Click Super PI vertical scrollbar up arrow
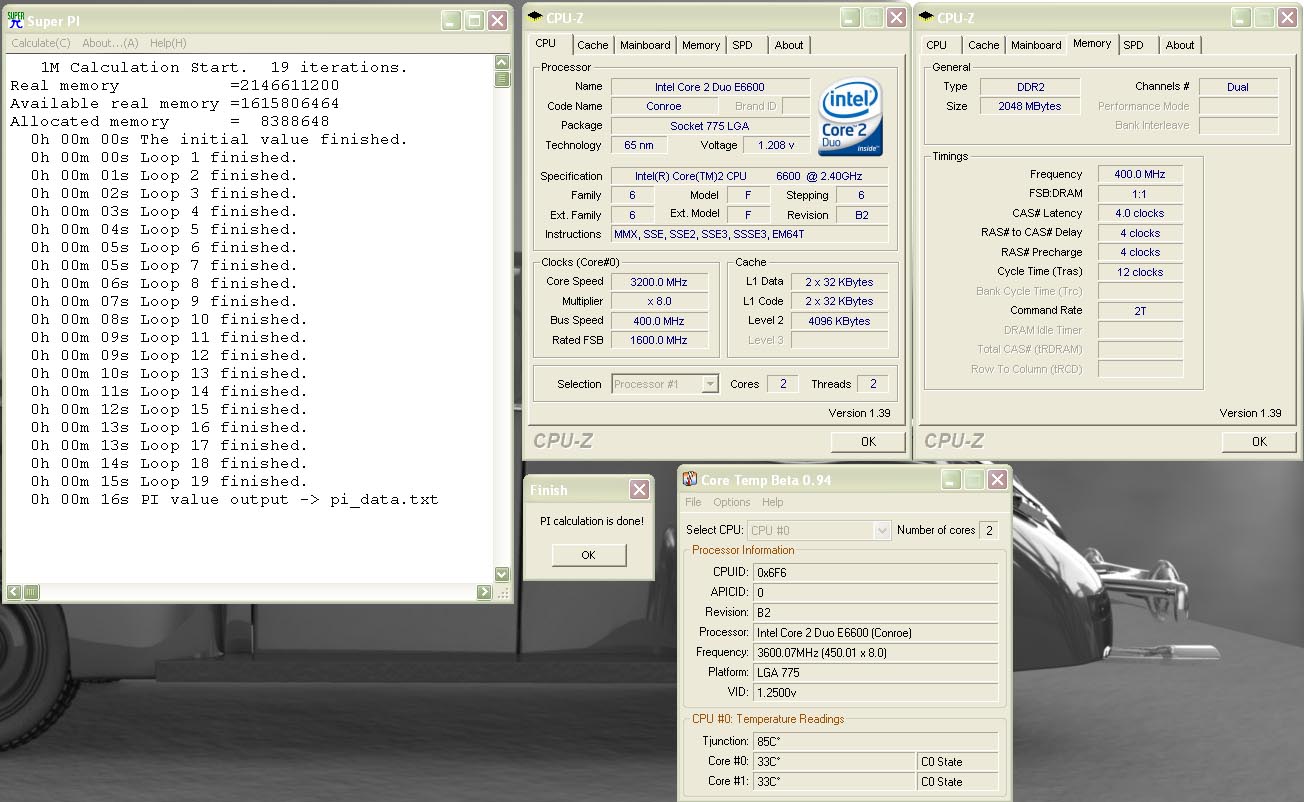This screenshot has width=1304, height=802. click(x=502, y=63)
